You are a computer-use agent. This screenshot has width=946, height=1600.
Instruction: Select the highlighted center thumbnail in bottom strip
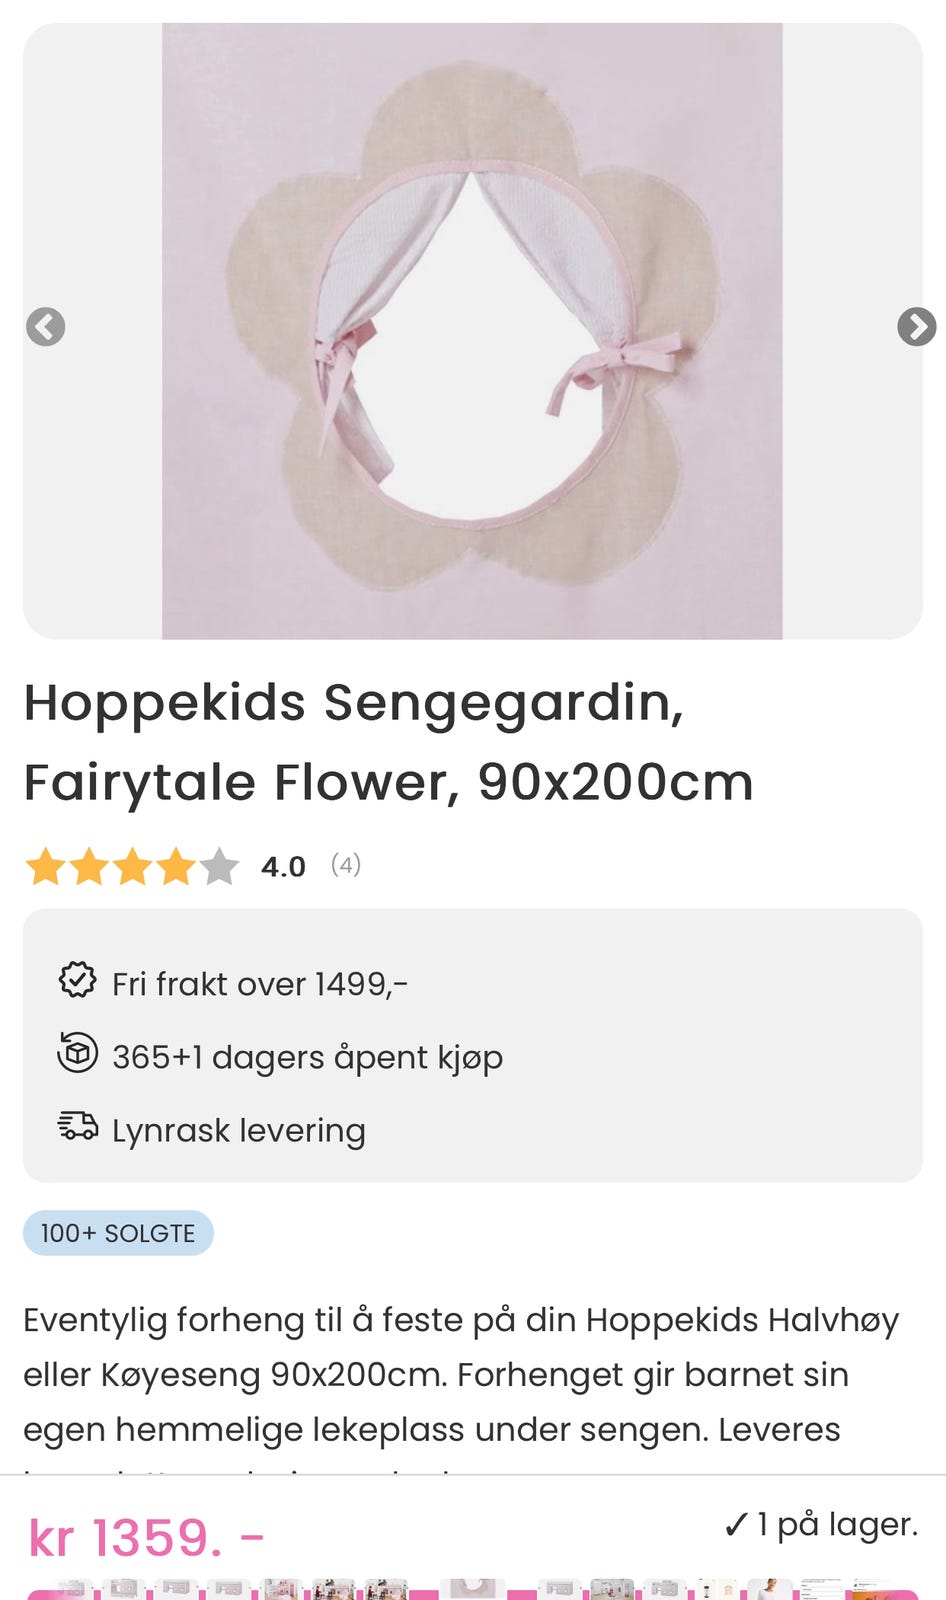tap(472, 1589)
